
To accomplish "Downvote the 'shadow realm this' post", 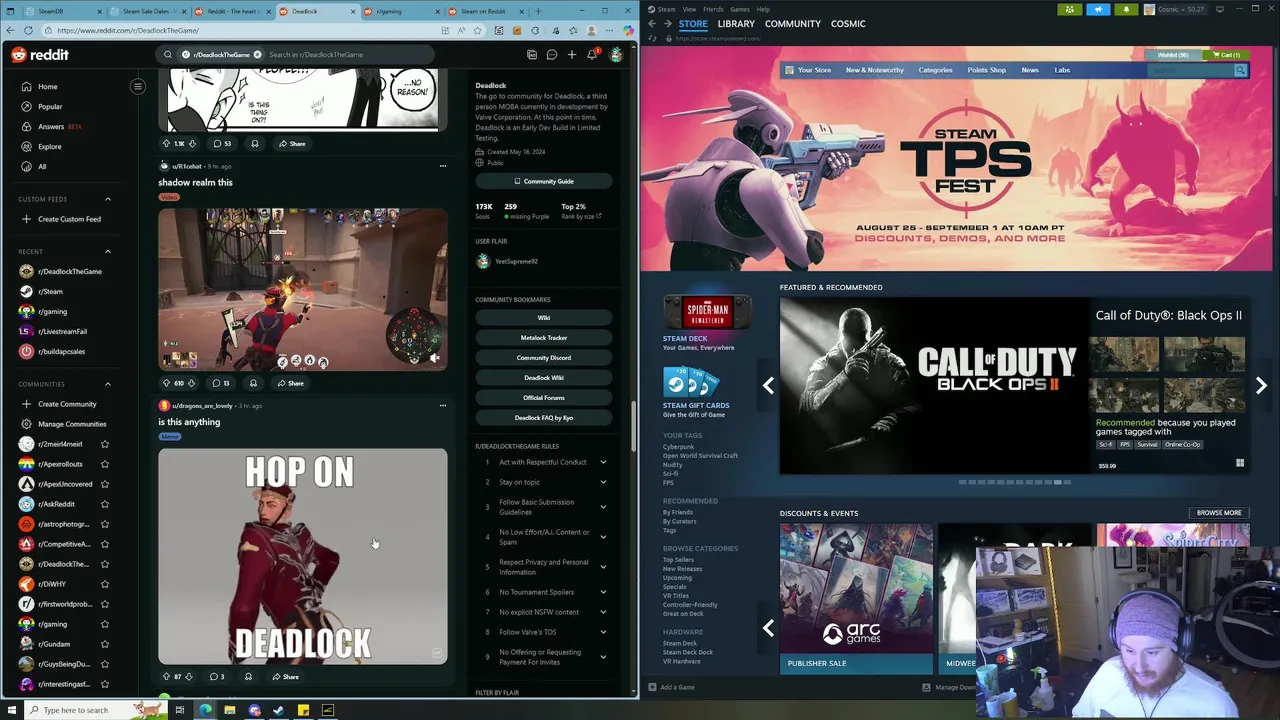I will [192, 383].
